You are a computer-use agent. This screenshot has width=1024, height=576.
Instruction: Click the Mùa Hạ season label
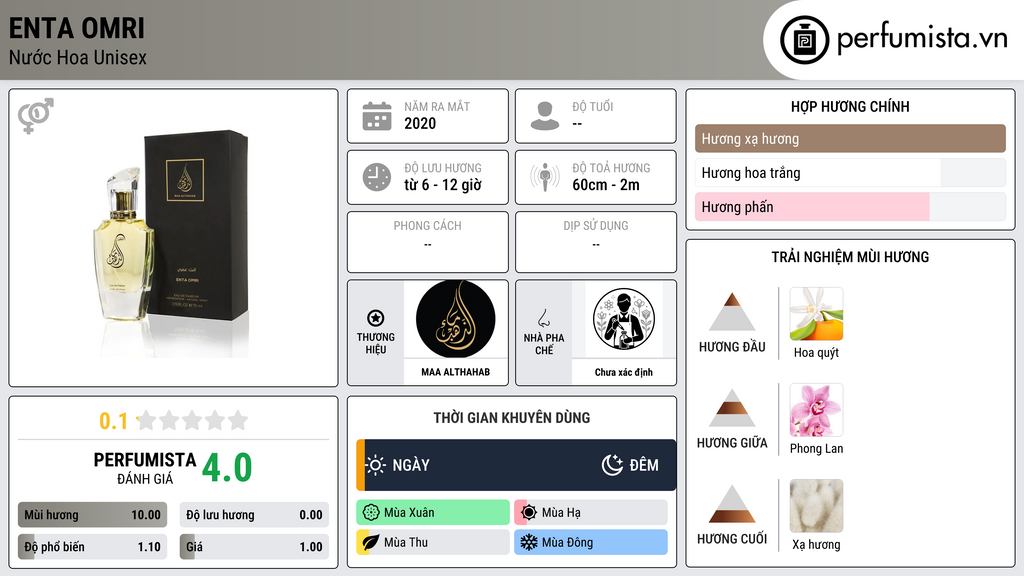(x=561, y=513)
